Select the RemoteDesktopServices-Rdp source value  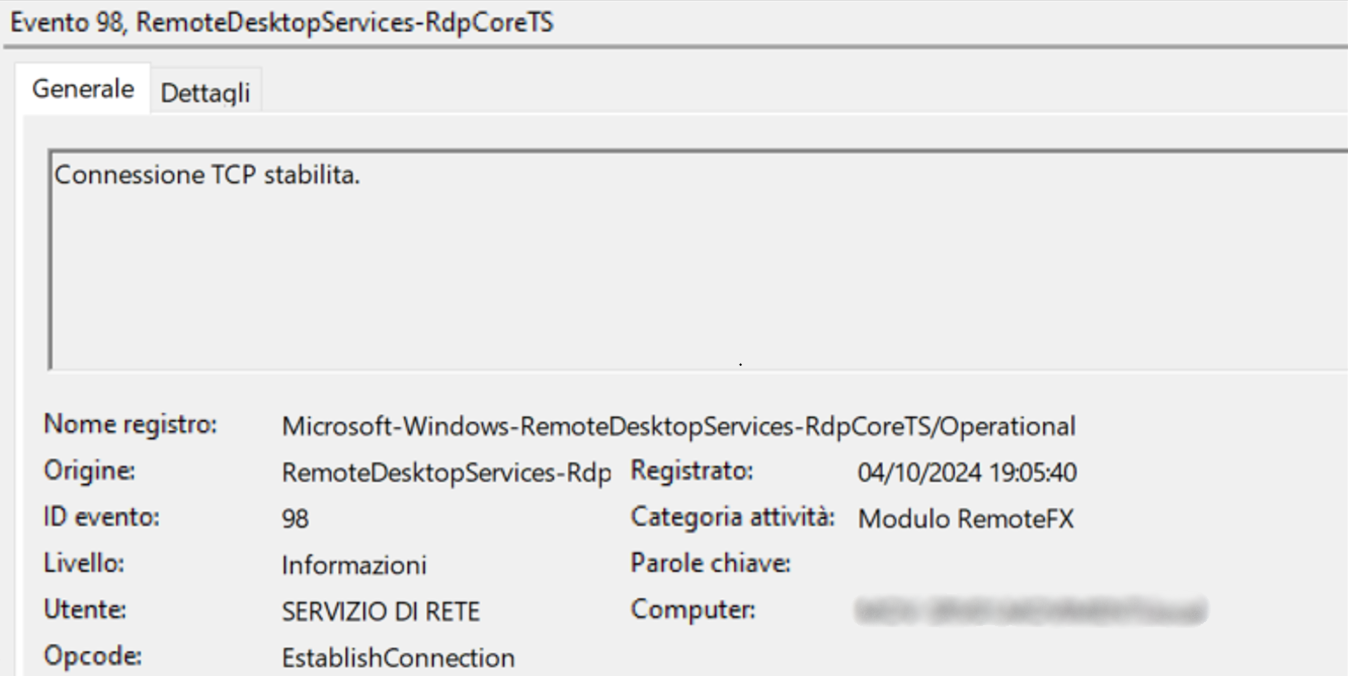tap(446, 473)
